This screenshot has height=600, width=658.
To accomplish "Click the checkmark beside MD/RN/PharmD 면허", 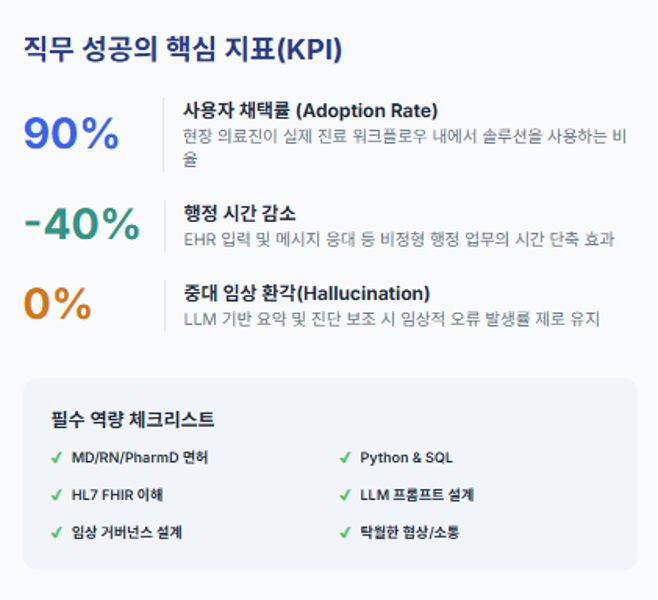I will click(57, 457).
